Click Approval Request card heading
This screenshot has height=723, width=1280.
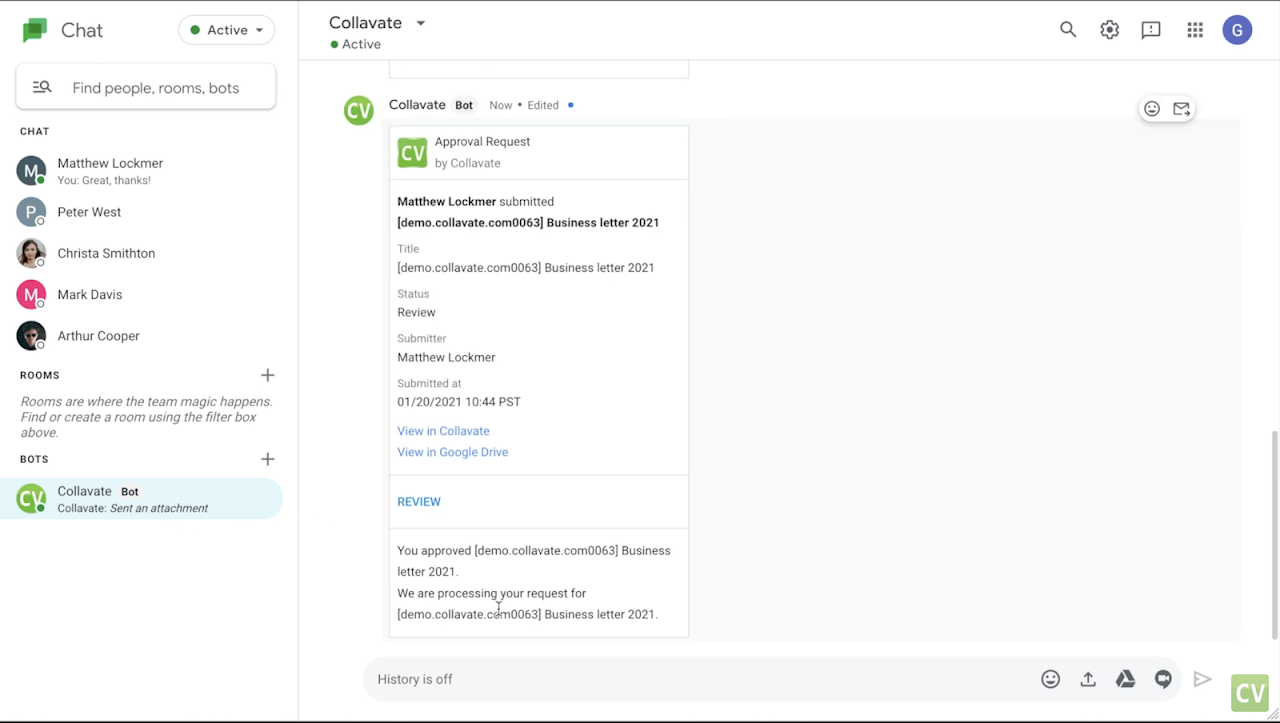pyautogui.click(x=482, y=142)
